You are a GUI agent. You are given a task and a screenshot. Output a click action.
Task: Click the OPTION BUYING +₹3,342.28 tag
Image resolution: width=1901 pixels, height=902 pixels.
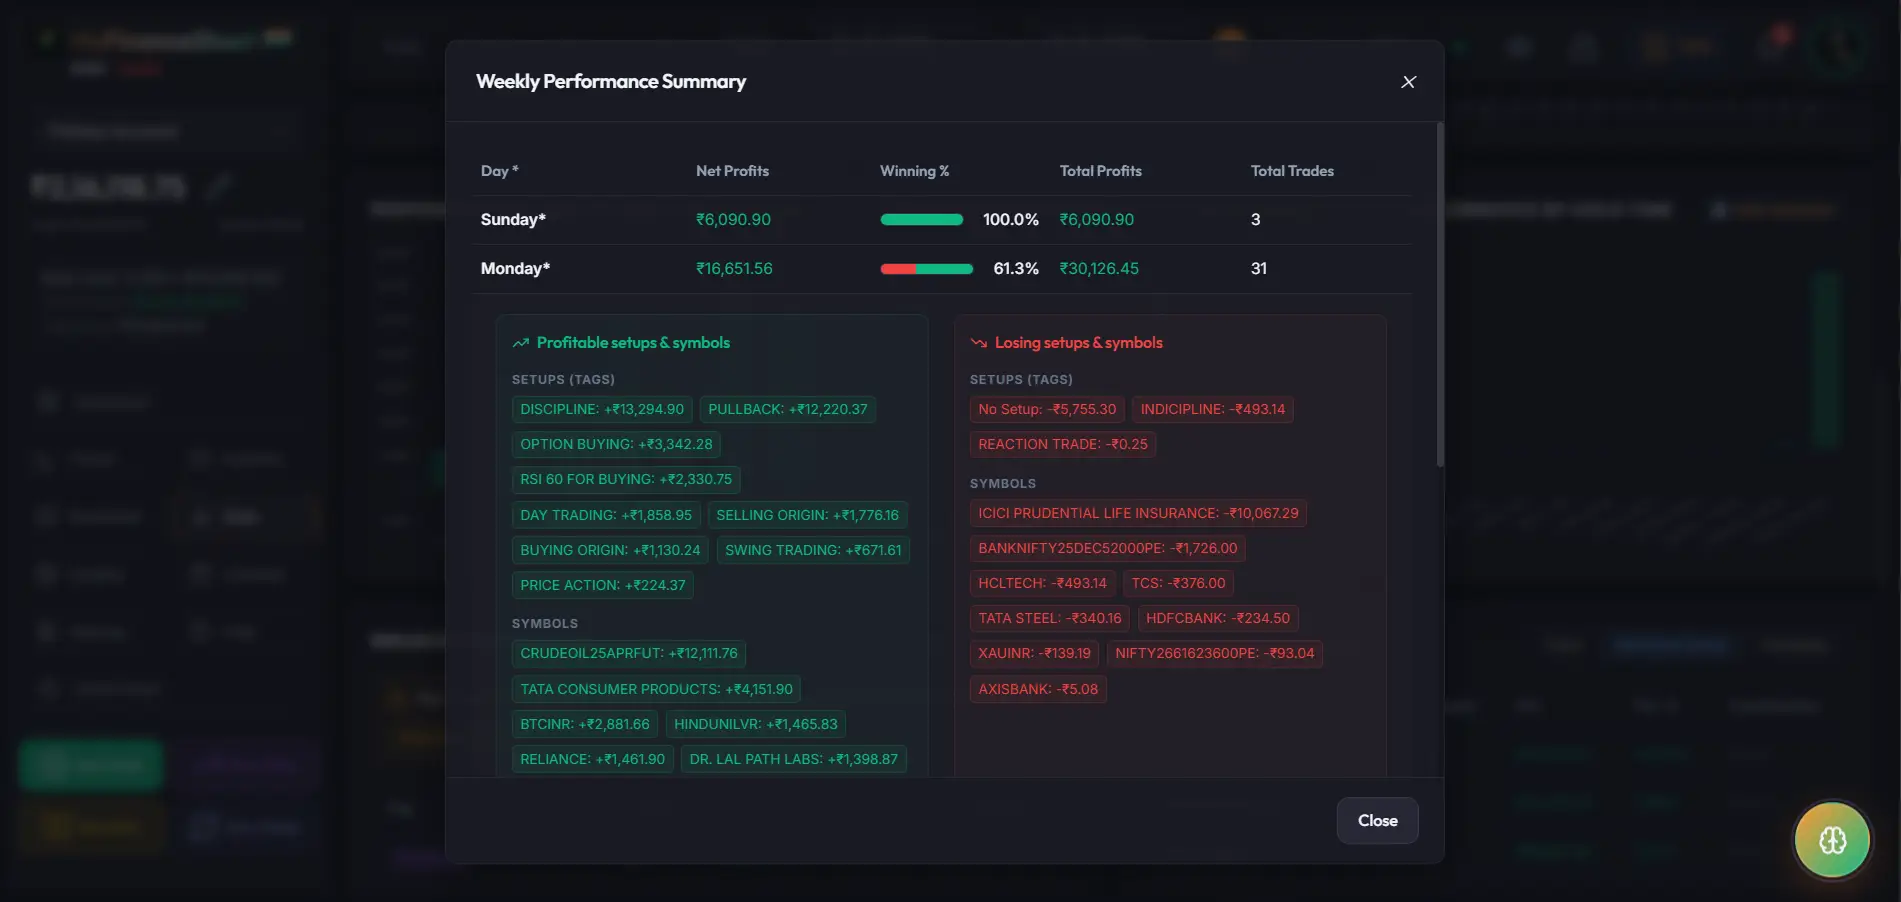616,444
